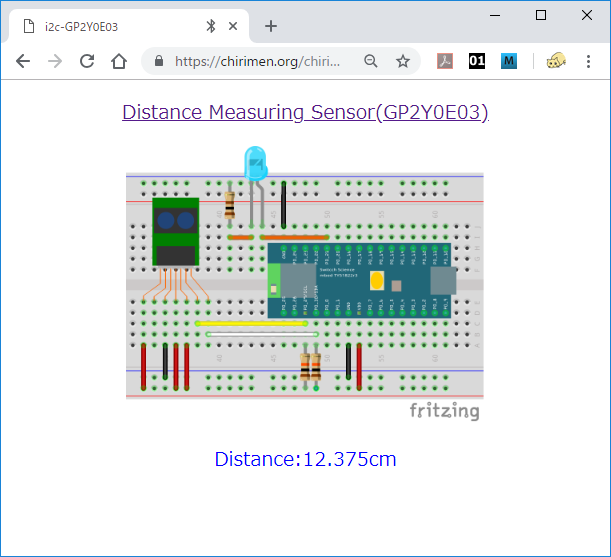The image size is (611, 557).
Task: Close the i2c-GP2Y0E03 tab
Action: pos(234,26)
